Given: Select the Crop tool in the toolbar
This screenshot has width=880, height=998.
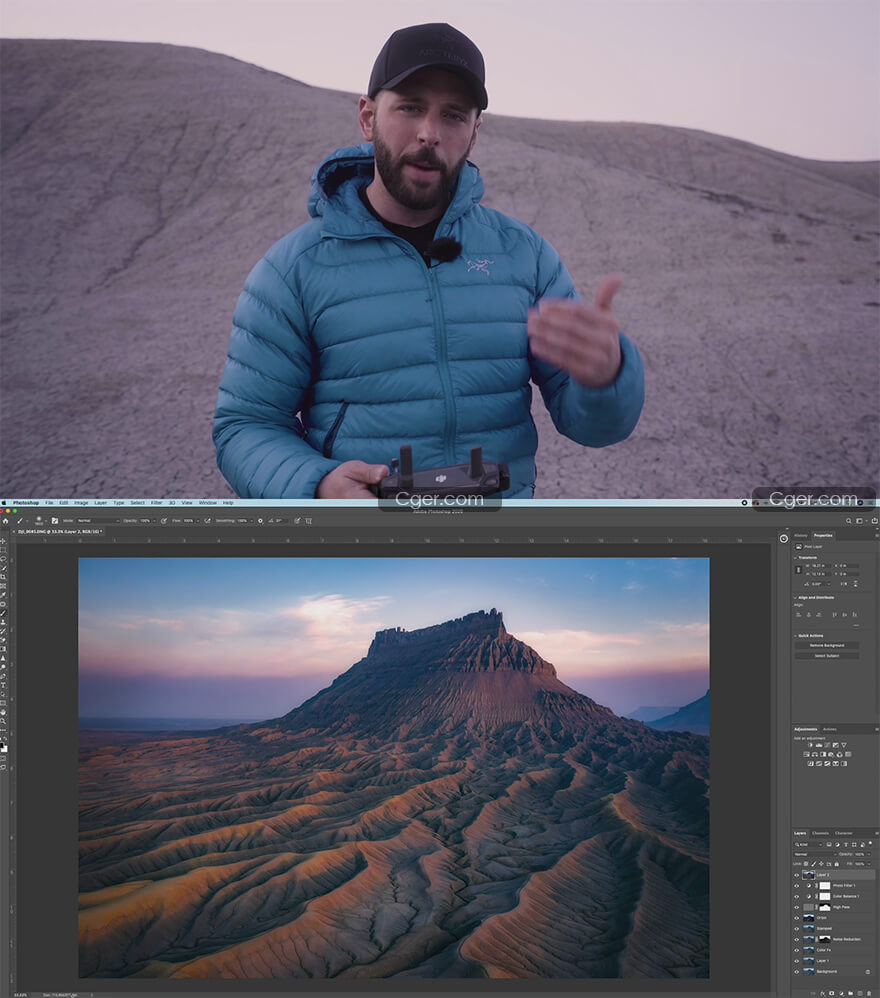Looking at the screenshot, I should [x=3, y=577].
